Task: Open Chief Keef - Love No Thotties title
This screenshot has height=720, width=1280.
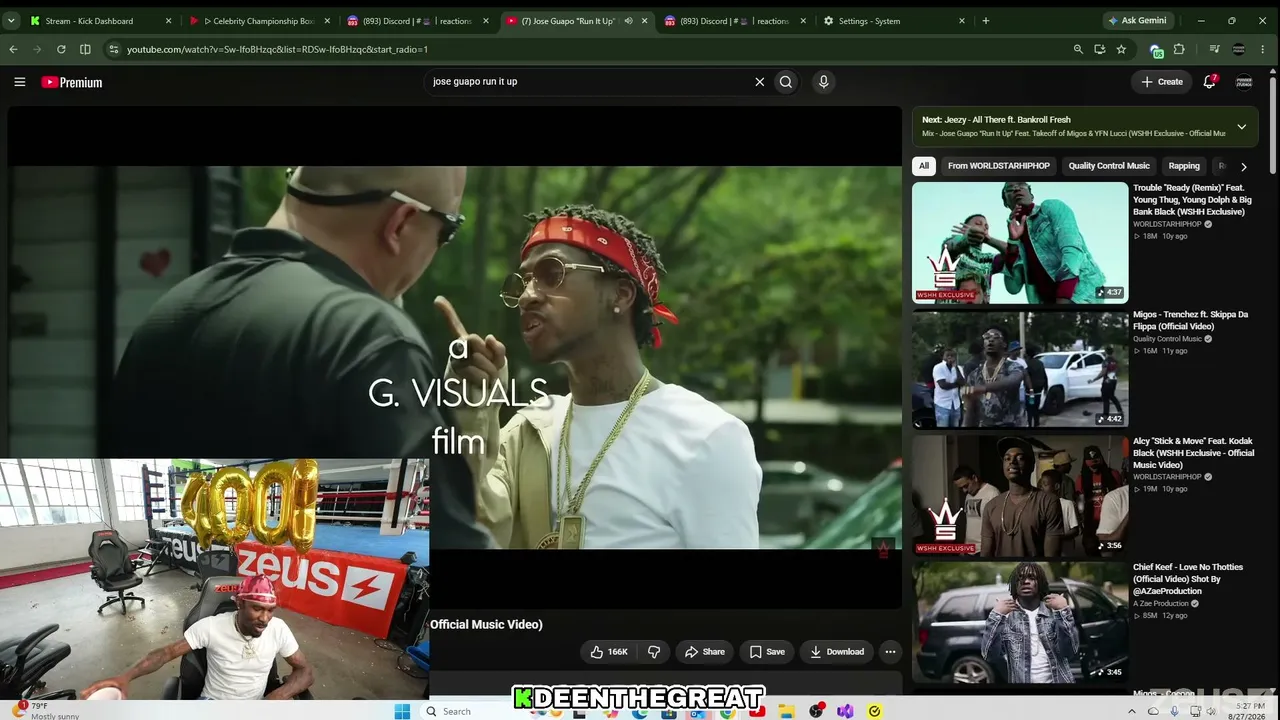Action: pyautogui.click(x=1190, y=579)
